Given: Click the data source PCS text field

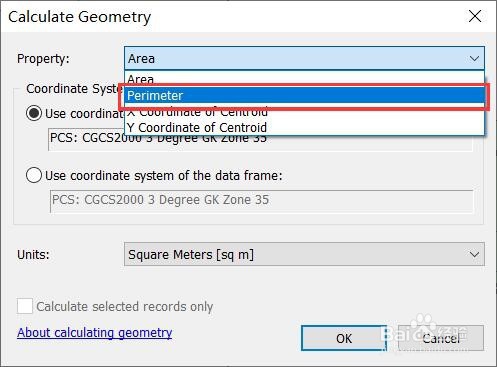Looking at the screenshot, I should [260, 139].
